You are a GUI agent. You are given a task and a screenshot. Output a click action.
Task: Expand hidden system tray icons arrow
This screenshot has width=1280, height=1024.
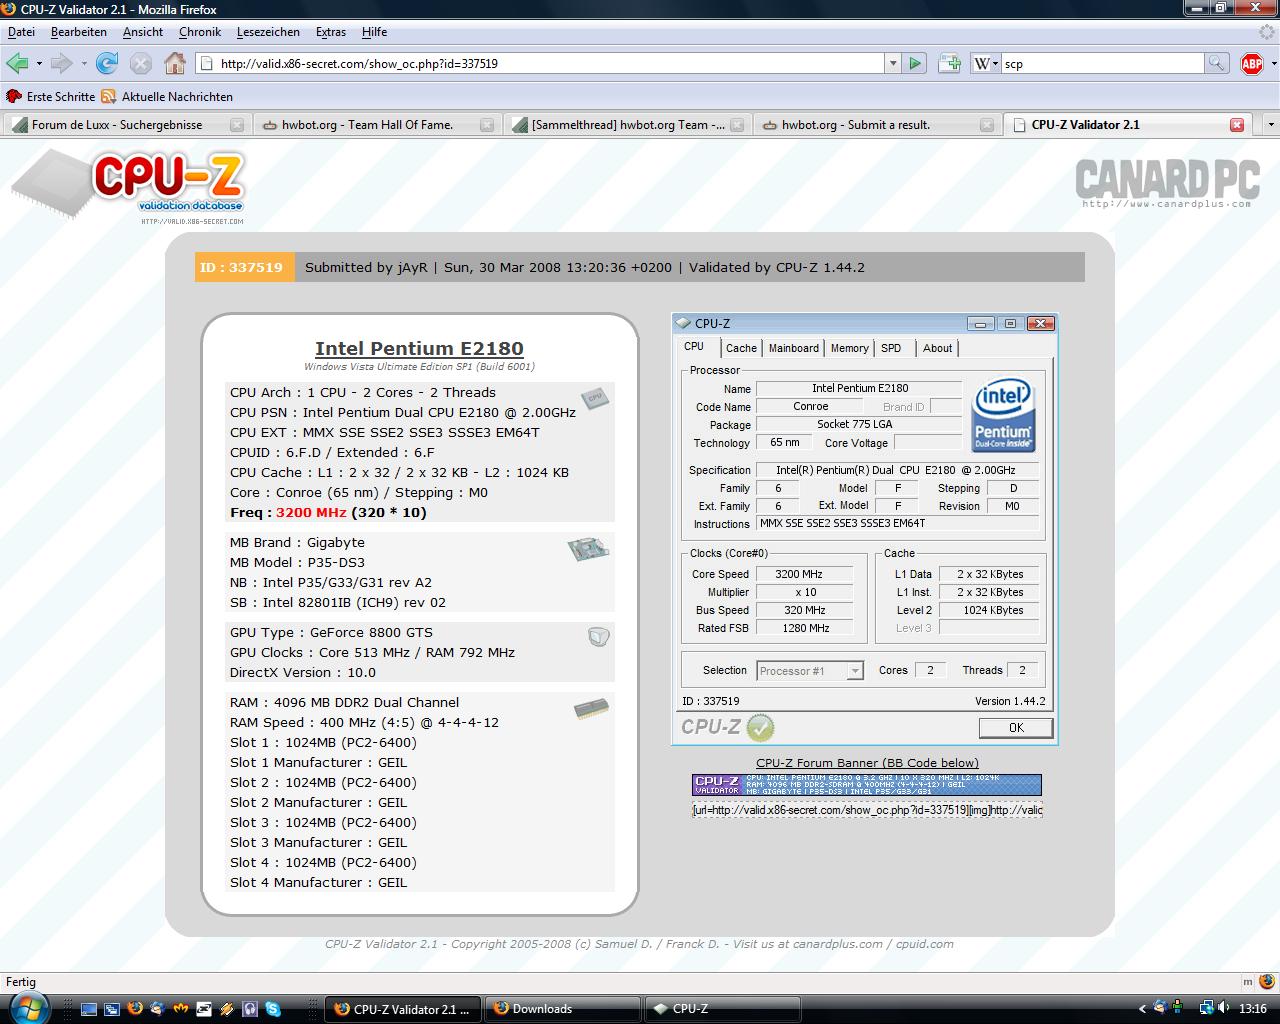(x=1142, y=1008)
